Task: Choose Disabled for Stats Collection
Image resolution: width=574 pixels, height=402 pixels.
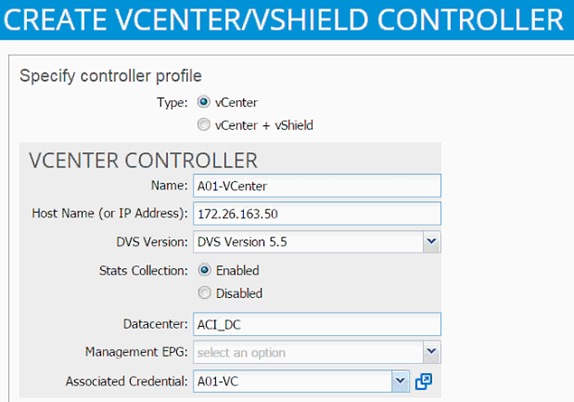Action: (204, 293)
